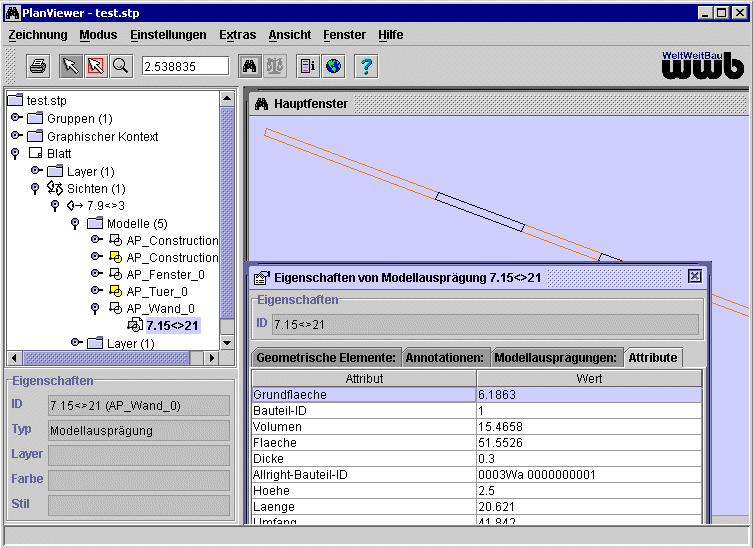Click the Hauptfenster binoculars title icon
The image size is (753, 548).
click(262, 104)
